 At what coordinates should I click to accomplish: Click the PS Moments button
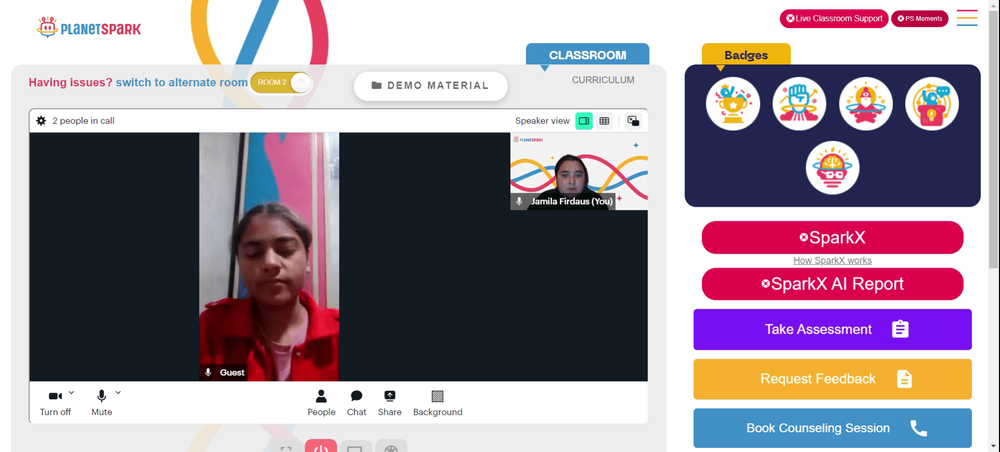click(920, 18)
